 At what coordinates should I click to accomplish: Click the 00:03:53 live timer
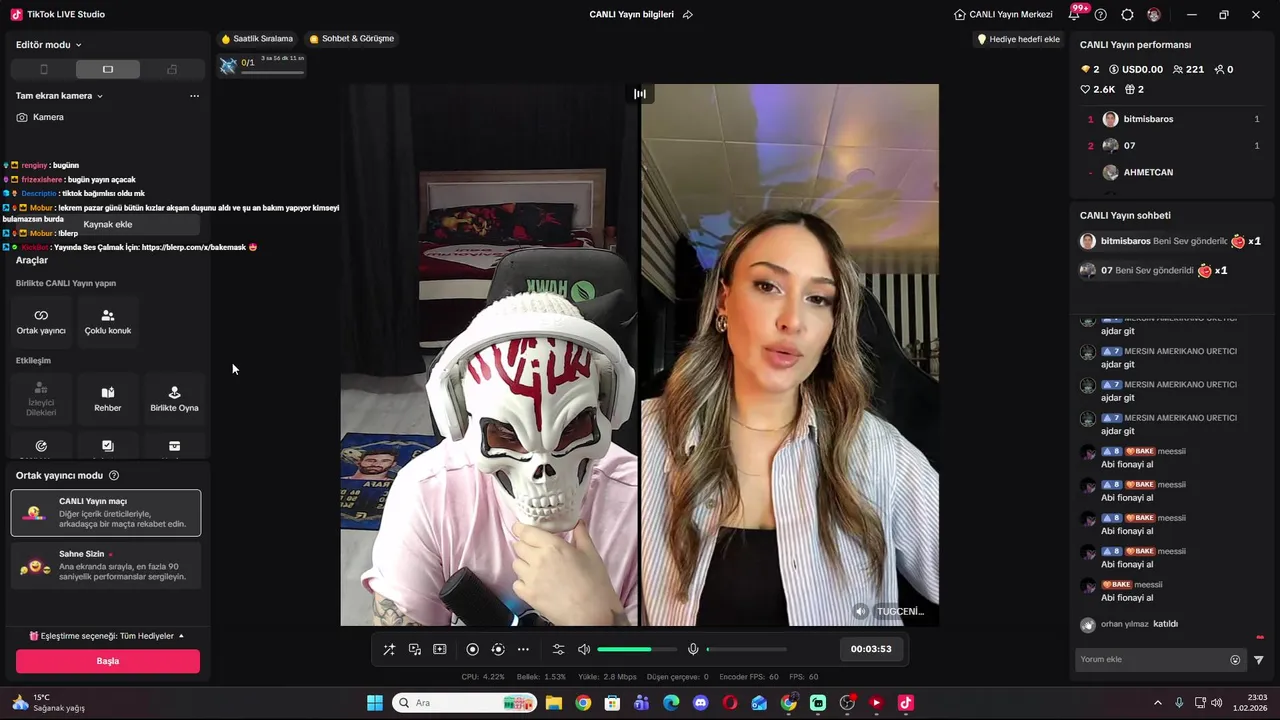[x=871, y=649]
